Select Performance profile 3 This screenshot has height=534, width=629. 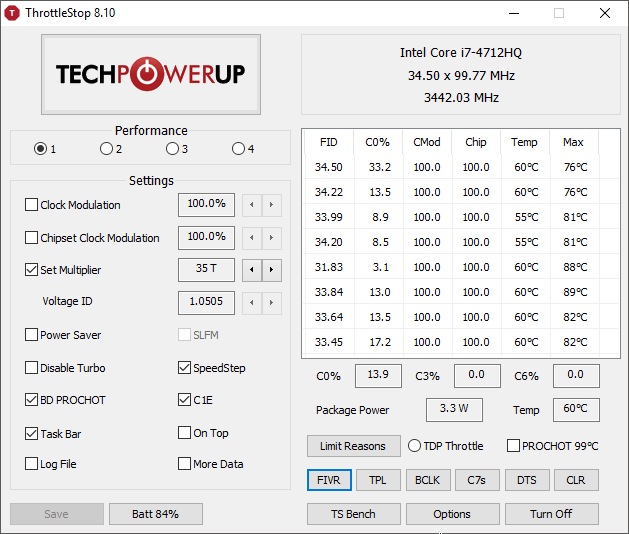tap(172, 149)
